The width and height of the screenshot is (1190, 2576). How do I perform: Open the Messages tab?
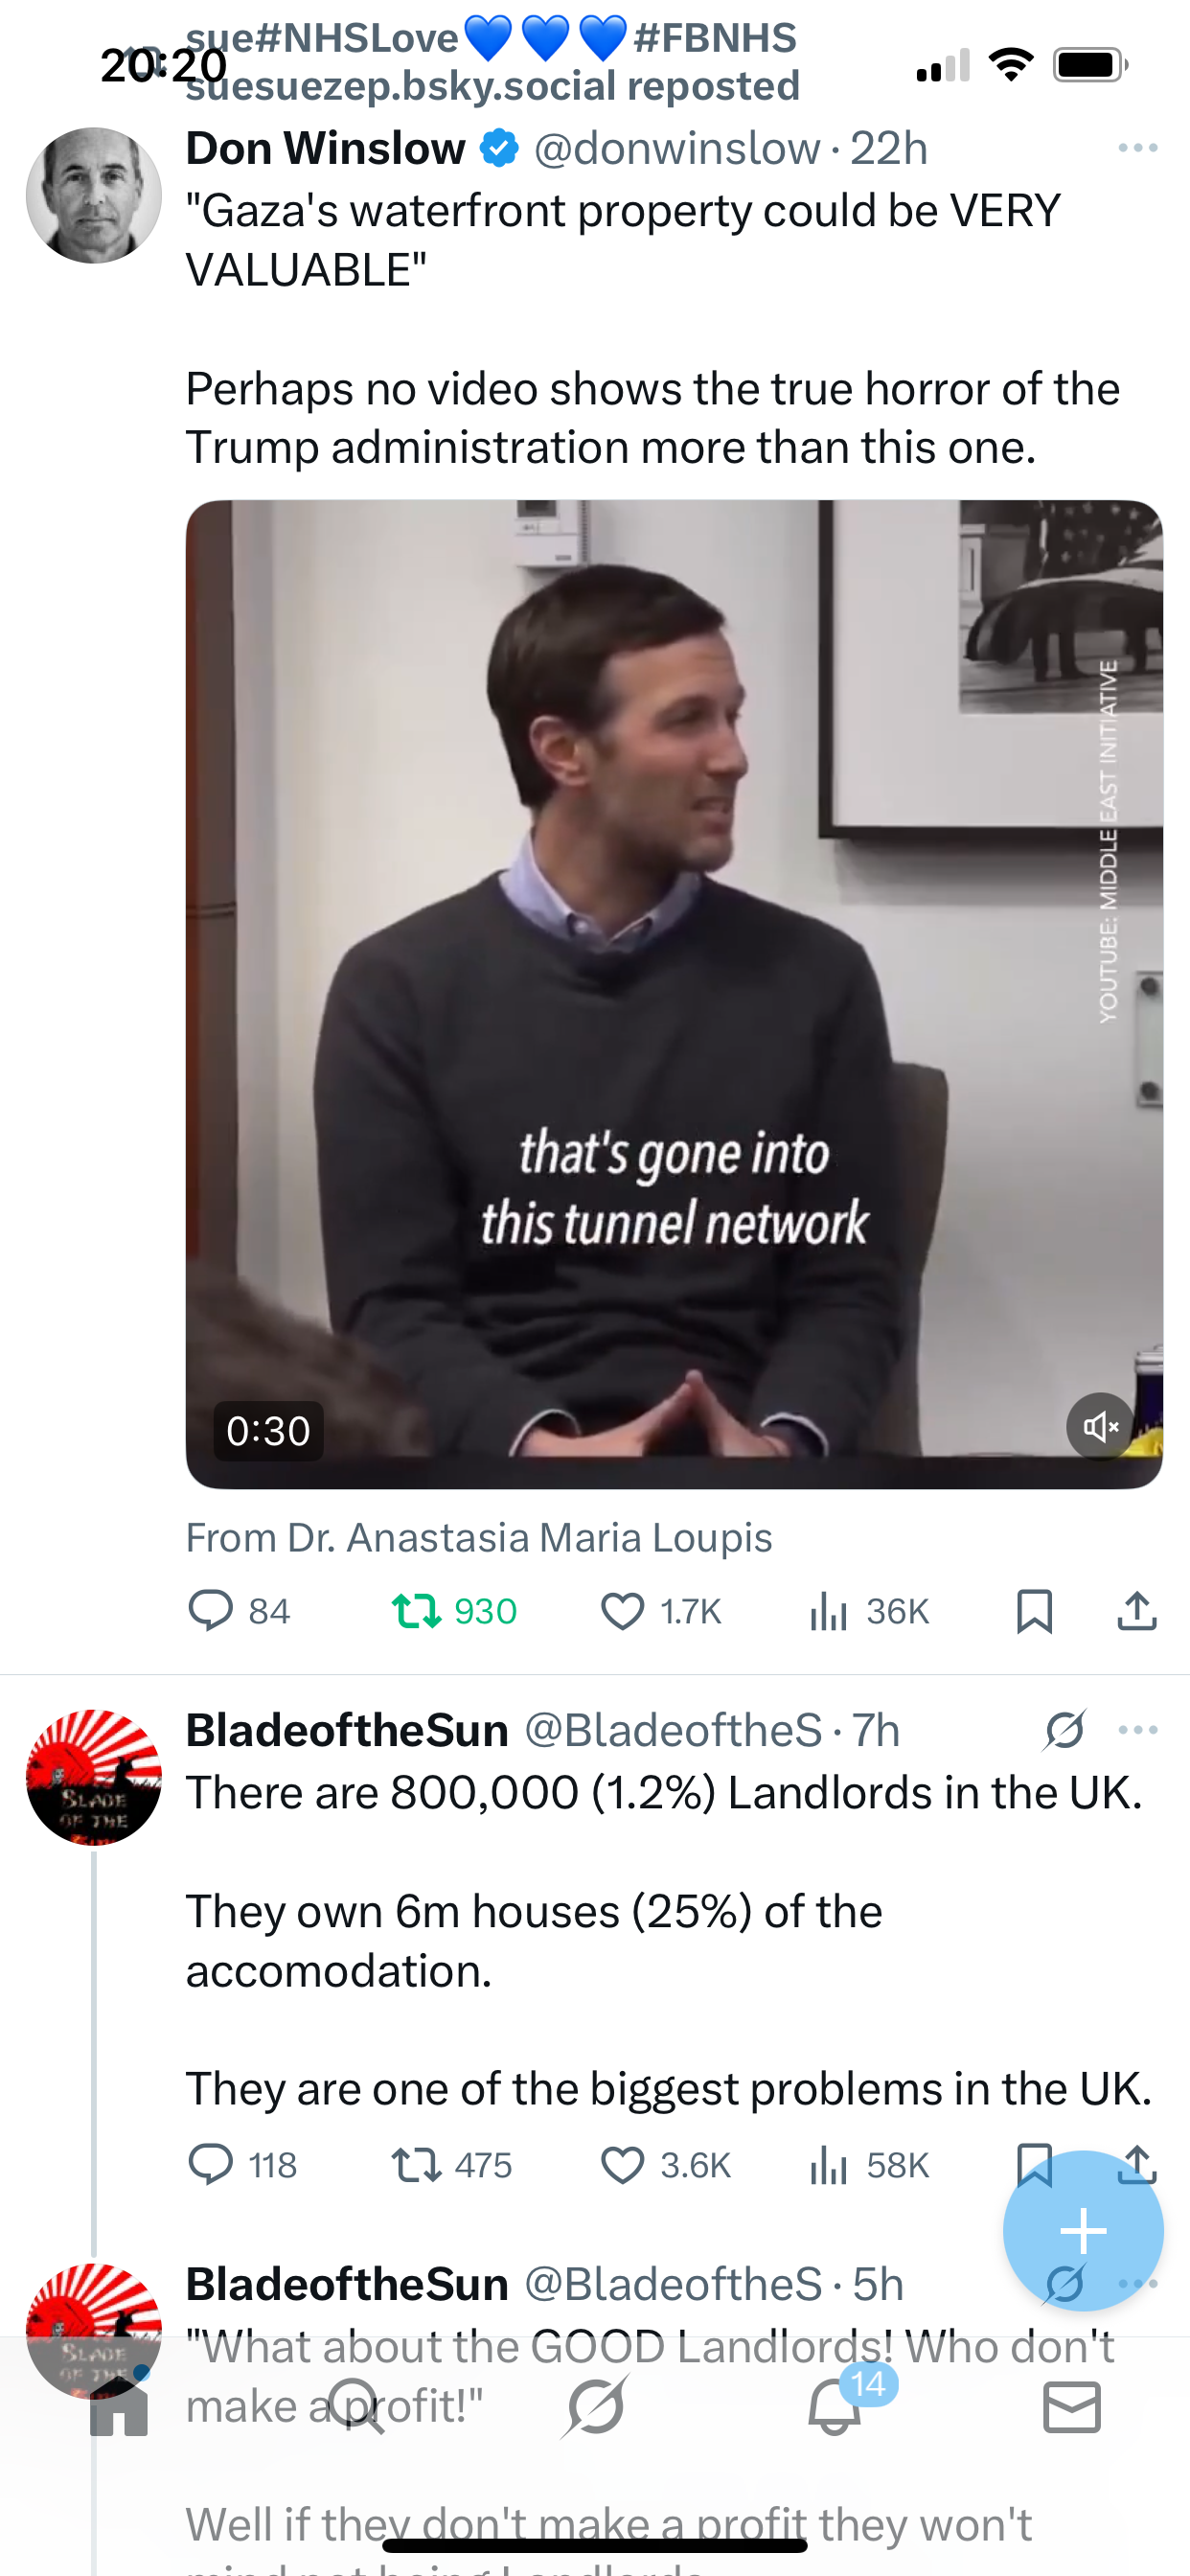(x=1072, y=2407)
